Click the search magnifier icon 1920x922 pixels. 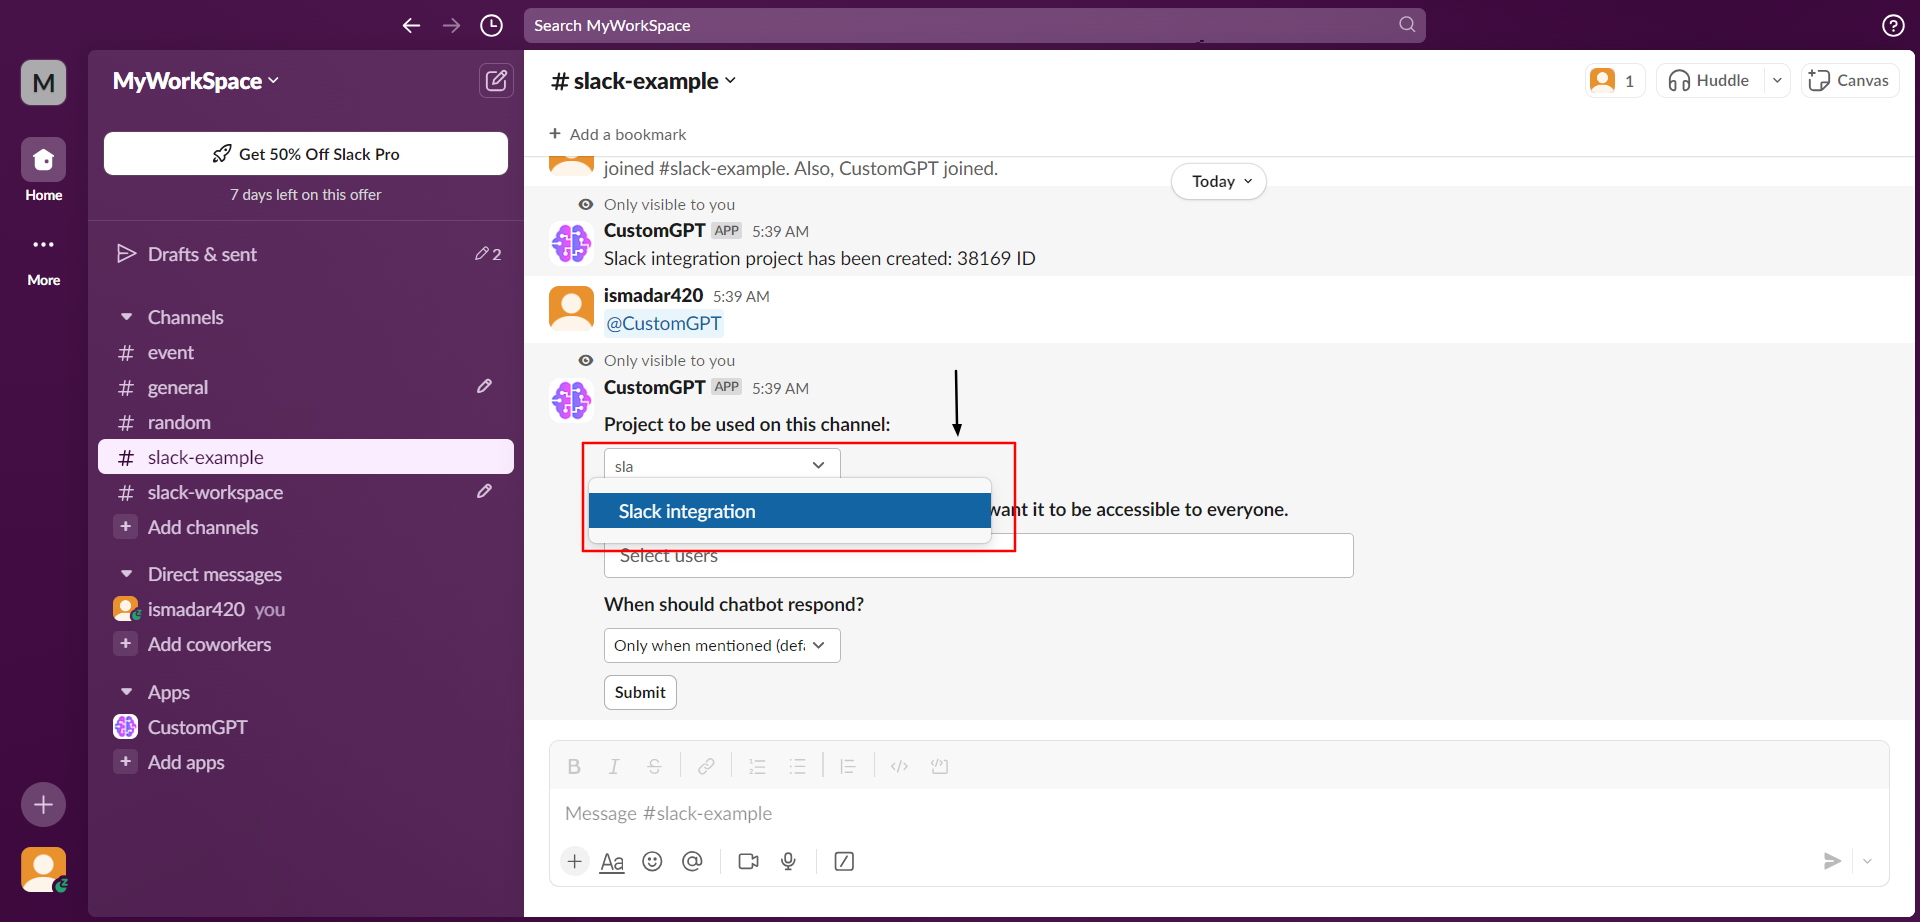point(1407,24)
